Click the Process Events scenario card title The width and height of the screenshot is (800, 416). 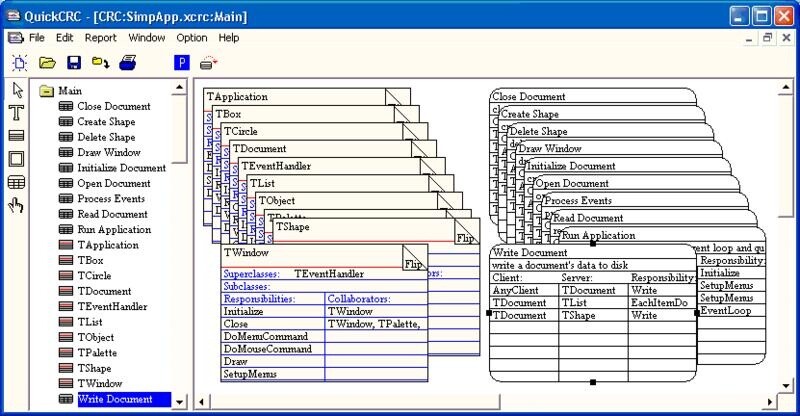578,201
